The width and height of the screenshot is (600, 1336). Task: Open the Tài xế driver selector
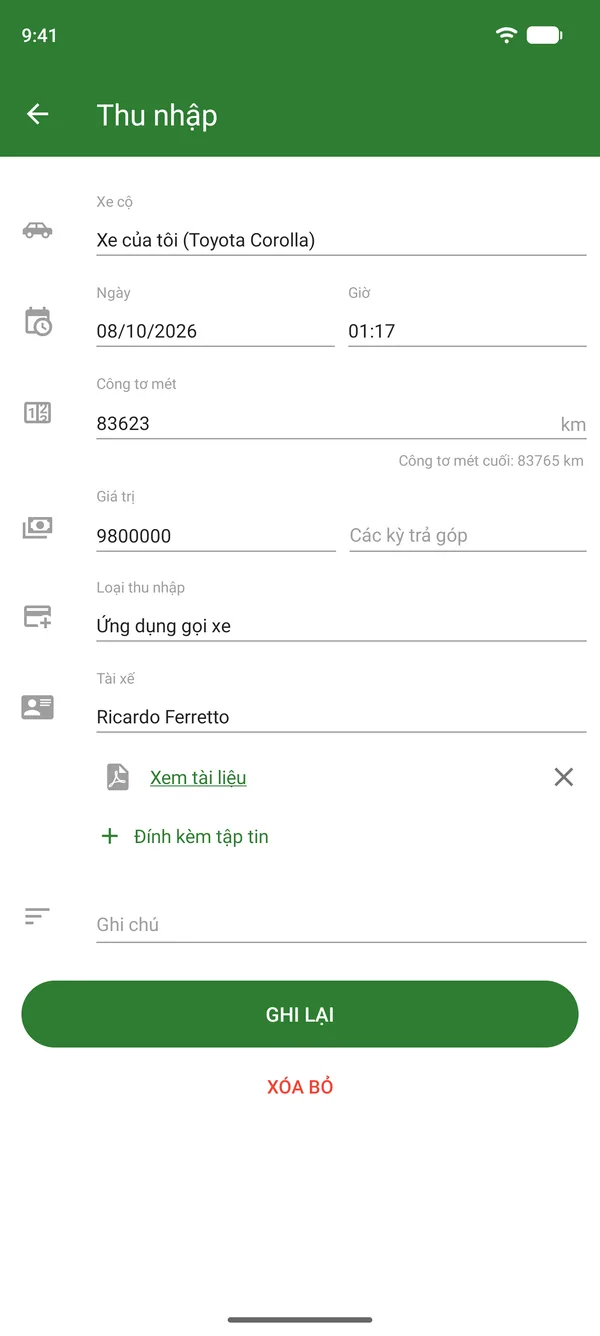click(x=341, y=717)
